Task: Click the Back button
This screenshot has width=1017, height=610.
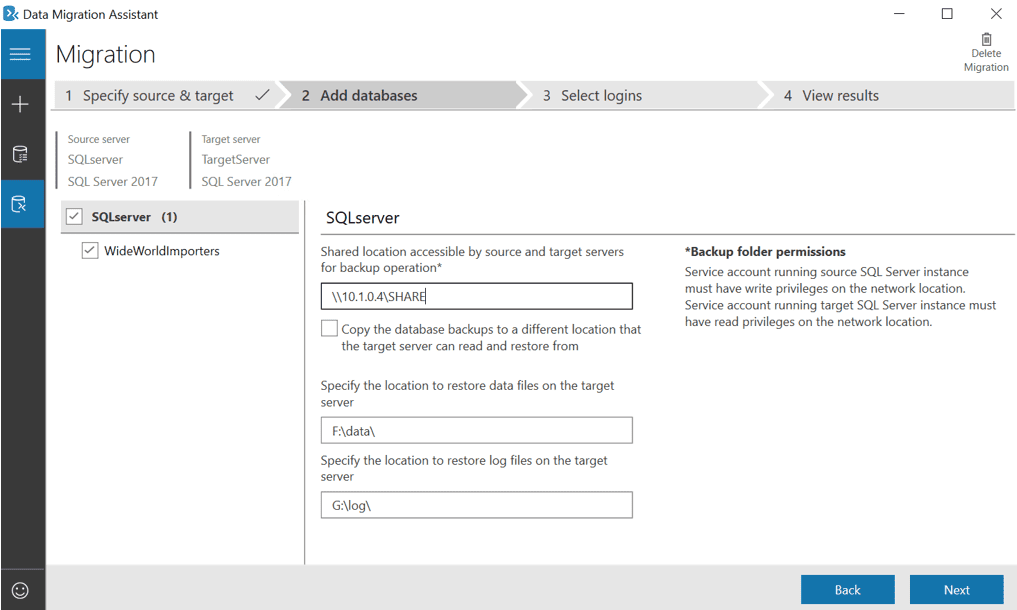Action: pyautogui.click(x=848, y=590)
